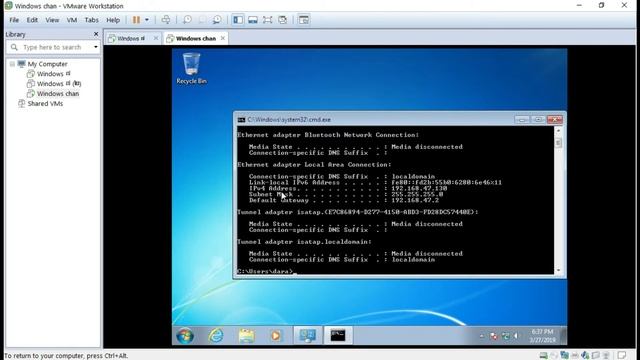Image resolution: width=640 pixels, height=360 pixels.
Task: Click the guest clock showing 6:37 PM
Action: (542, 336)
